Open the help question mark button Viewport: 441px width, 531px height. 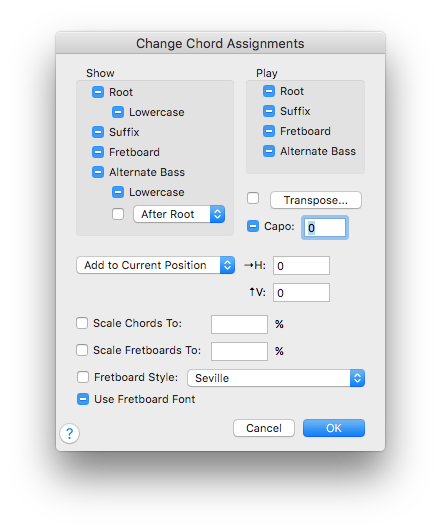[69, 433]
